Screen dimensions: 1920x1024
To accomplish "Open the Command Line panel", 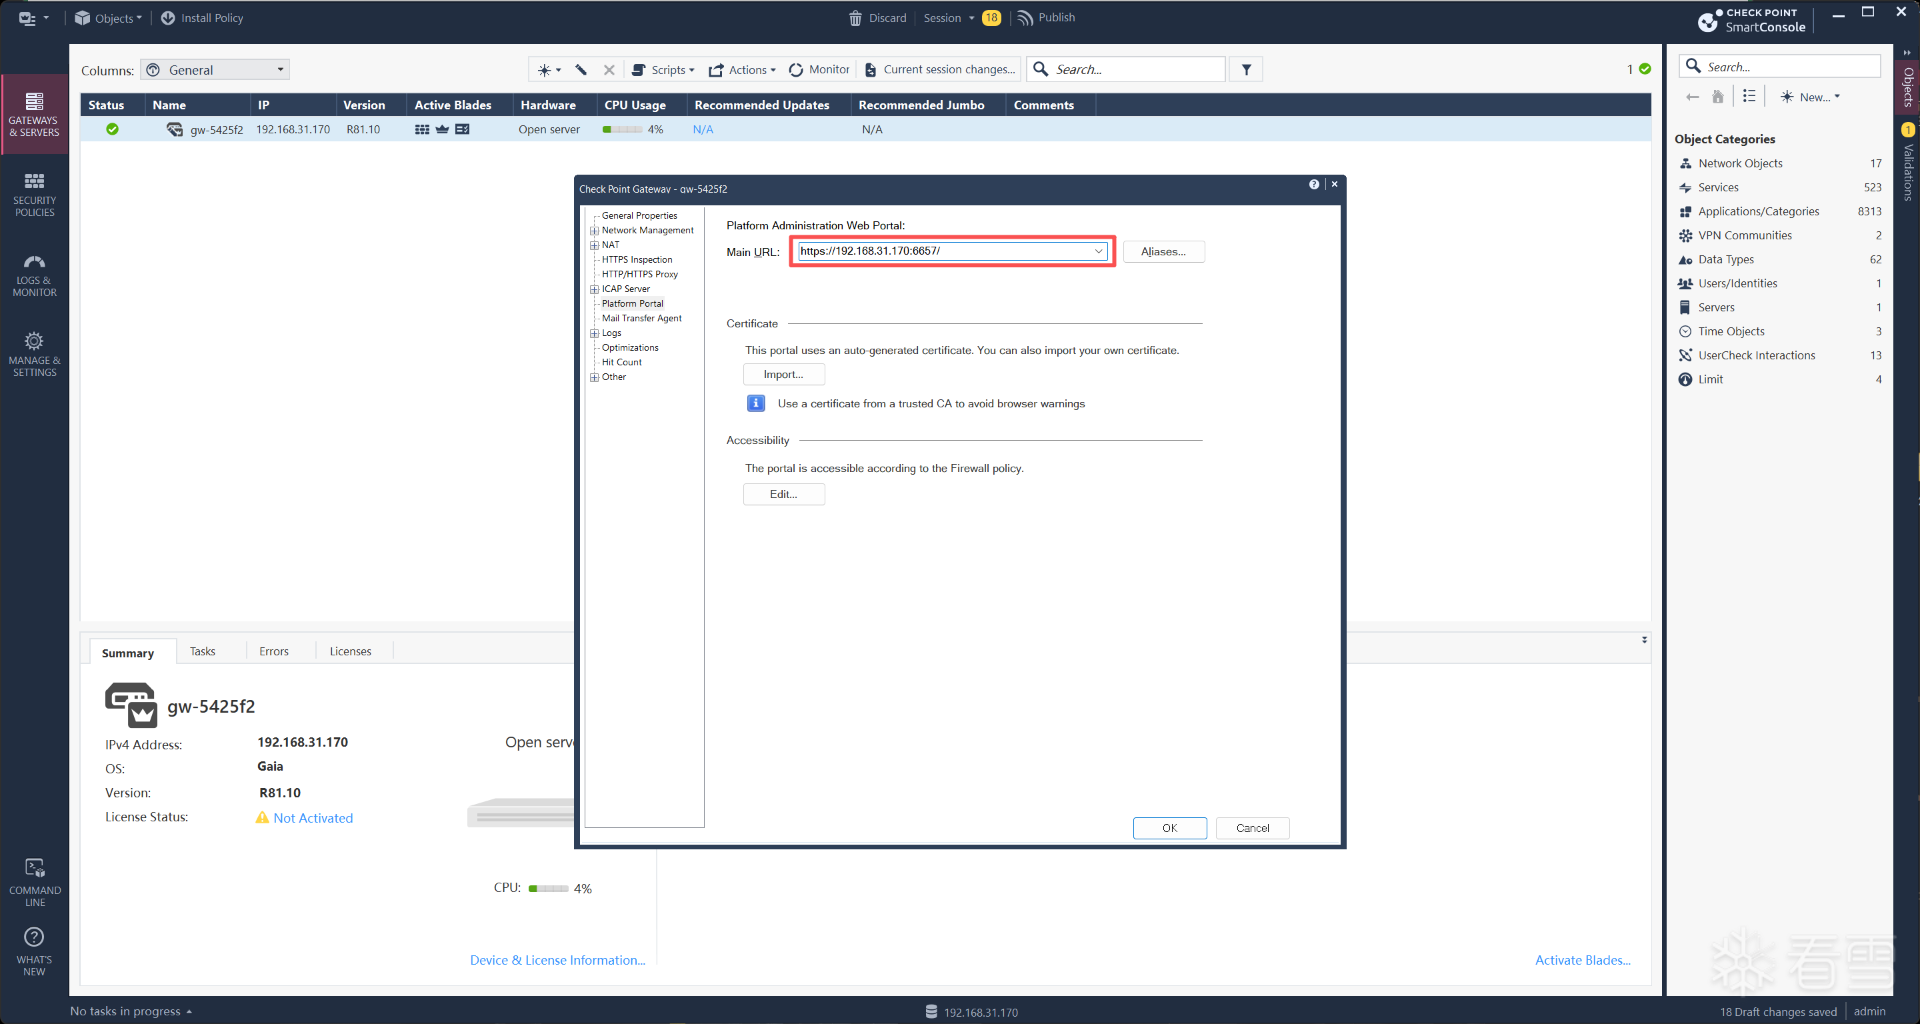I will [x=34, y=882].
